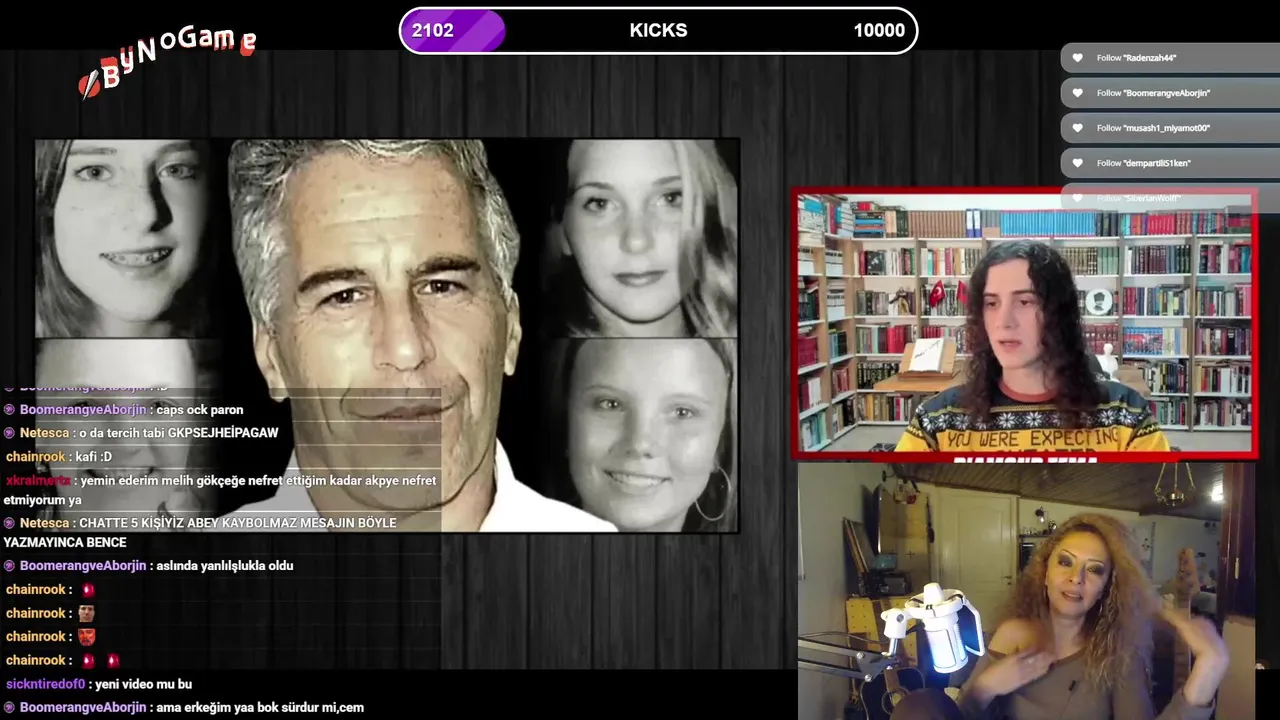Click the message "yeni video mu bu"
This screenshot has height=720, width=1280.
tap(143, 685)
